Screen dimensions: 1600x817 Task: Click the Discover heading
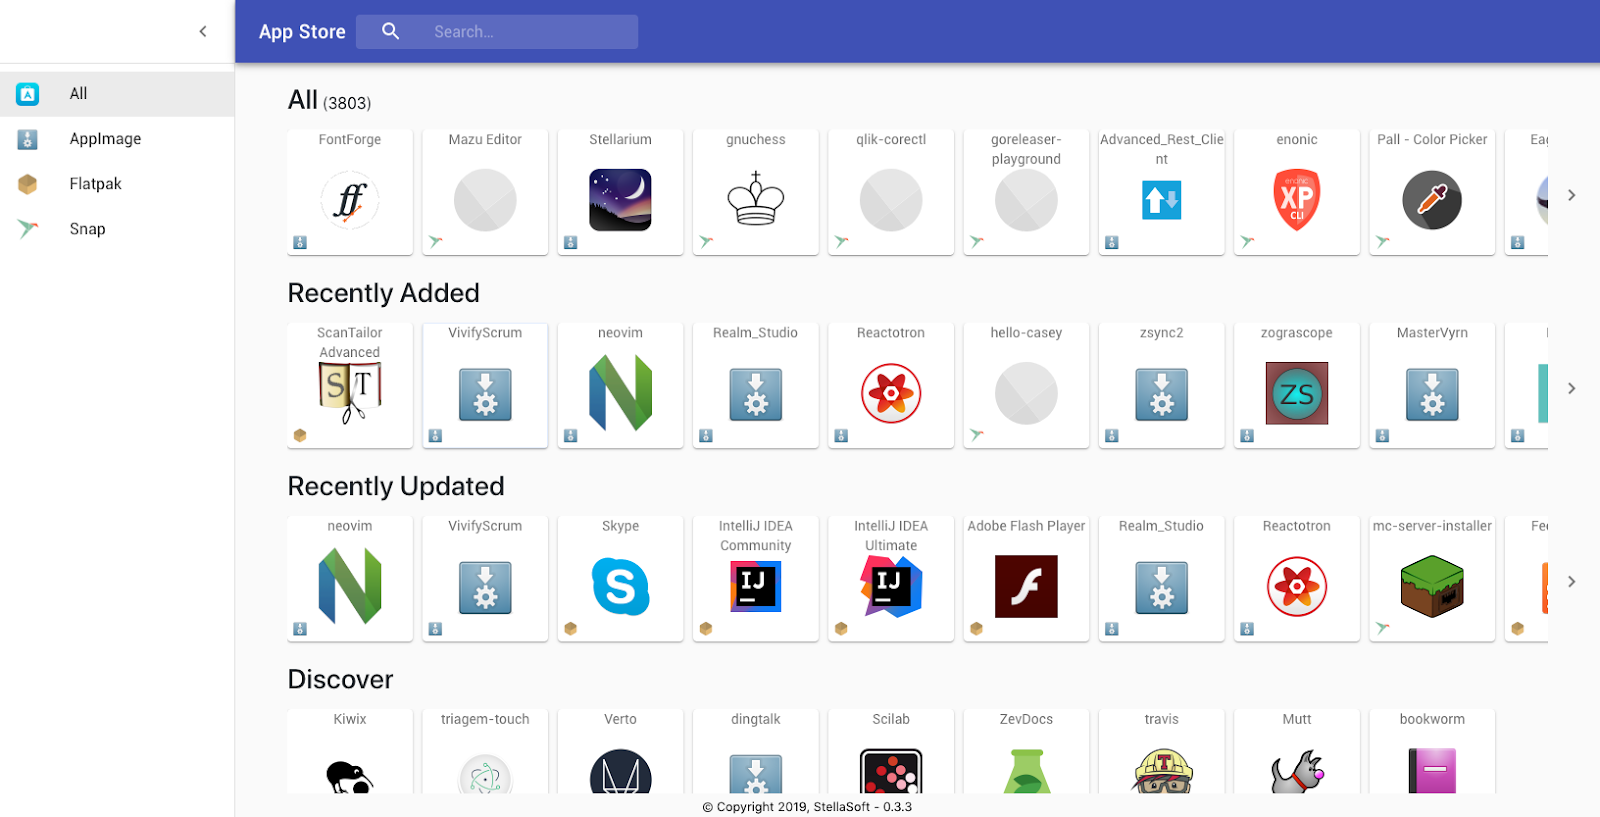pos(340,680)
